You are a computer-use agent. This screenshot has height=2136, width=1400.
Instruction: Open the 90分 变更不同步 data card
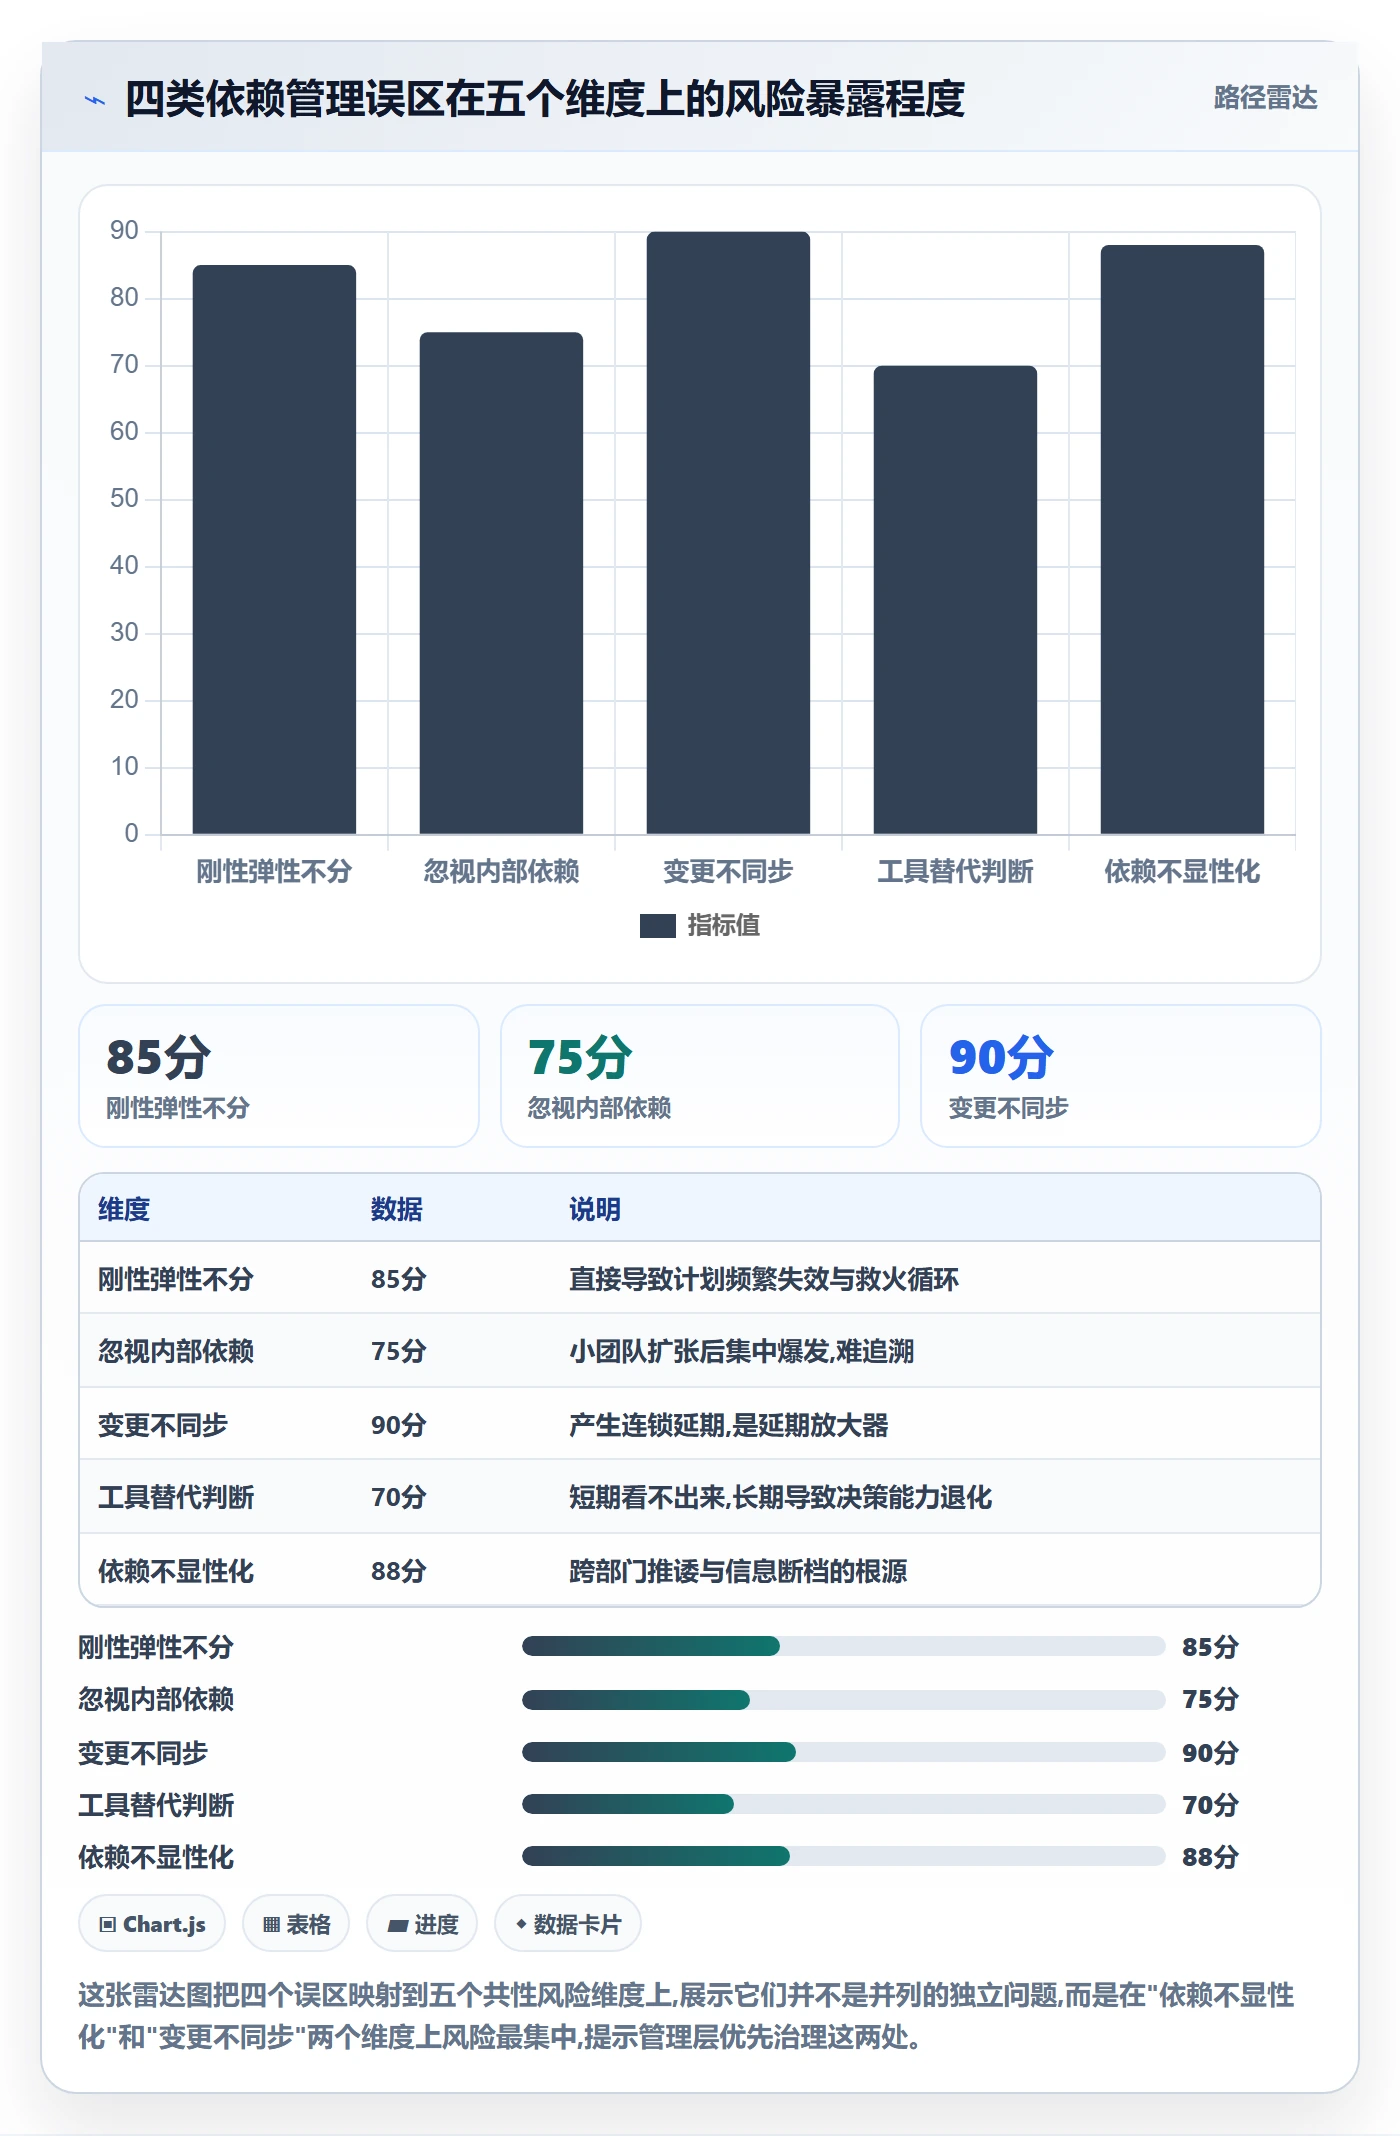1121,1076
